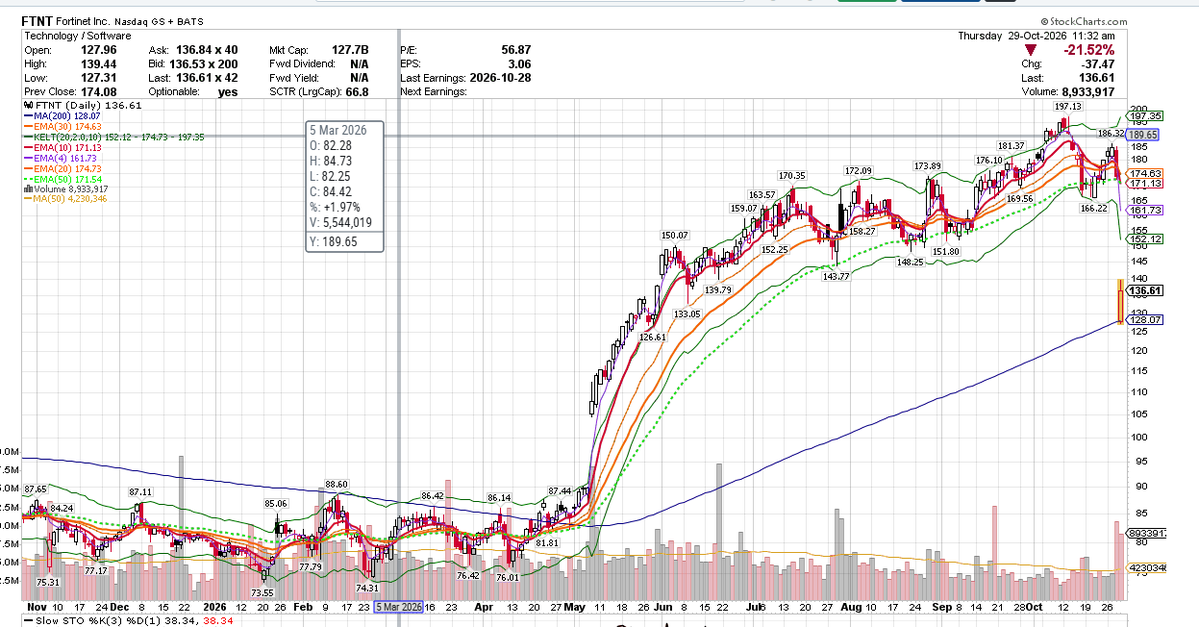Click the 197.35 upper Keltner axis tag

[1145, 116]
